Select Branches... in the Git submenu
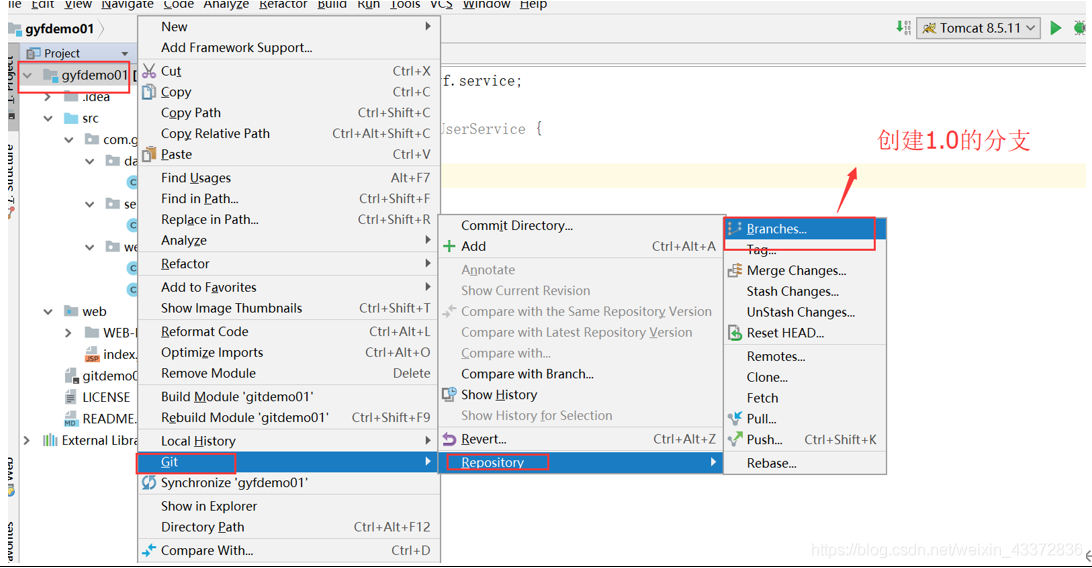1092x568 pixels. pos(776,229)
